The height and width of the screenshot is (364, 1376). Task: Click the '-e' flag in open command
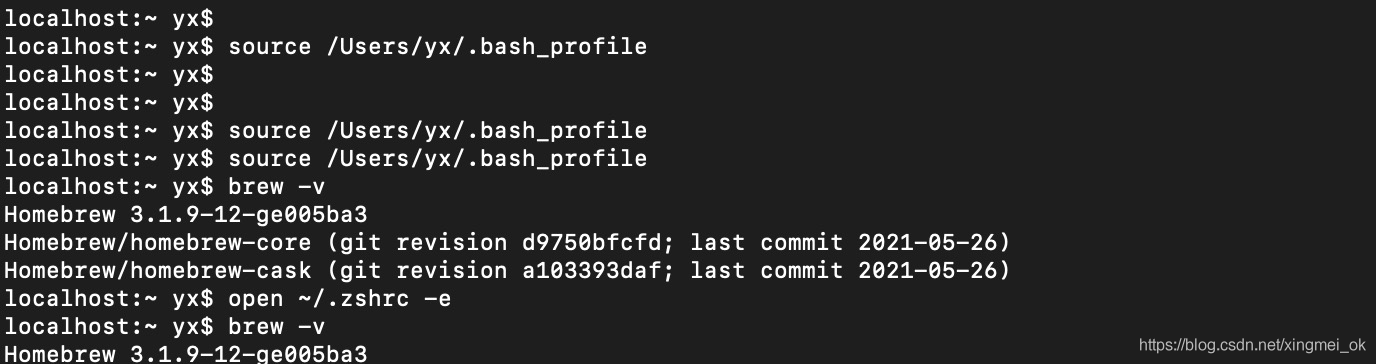click(438, 298)
